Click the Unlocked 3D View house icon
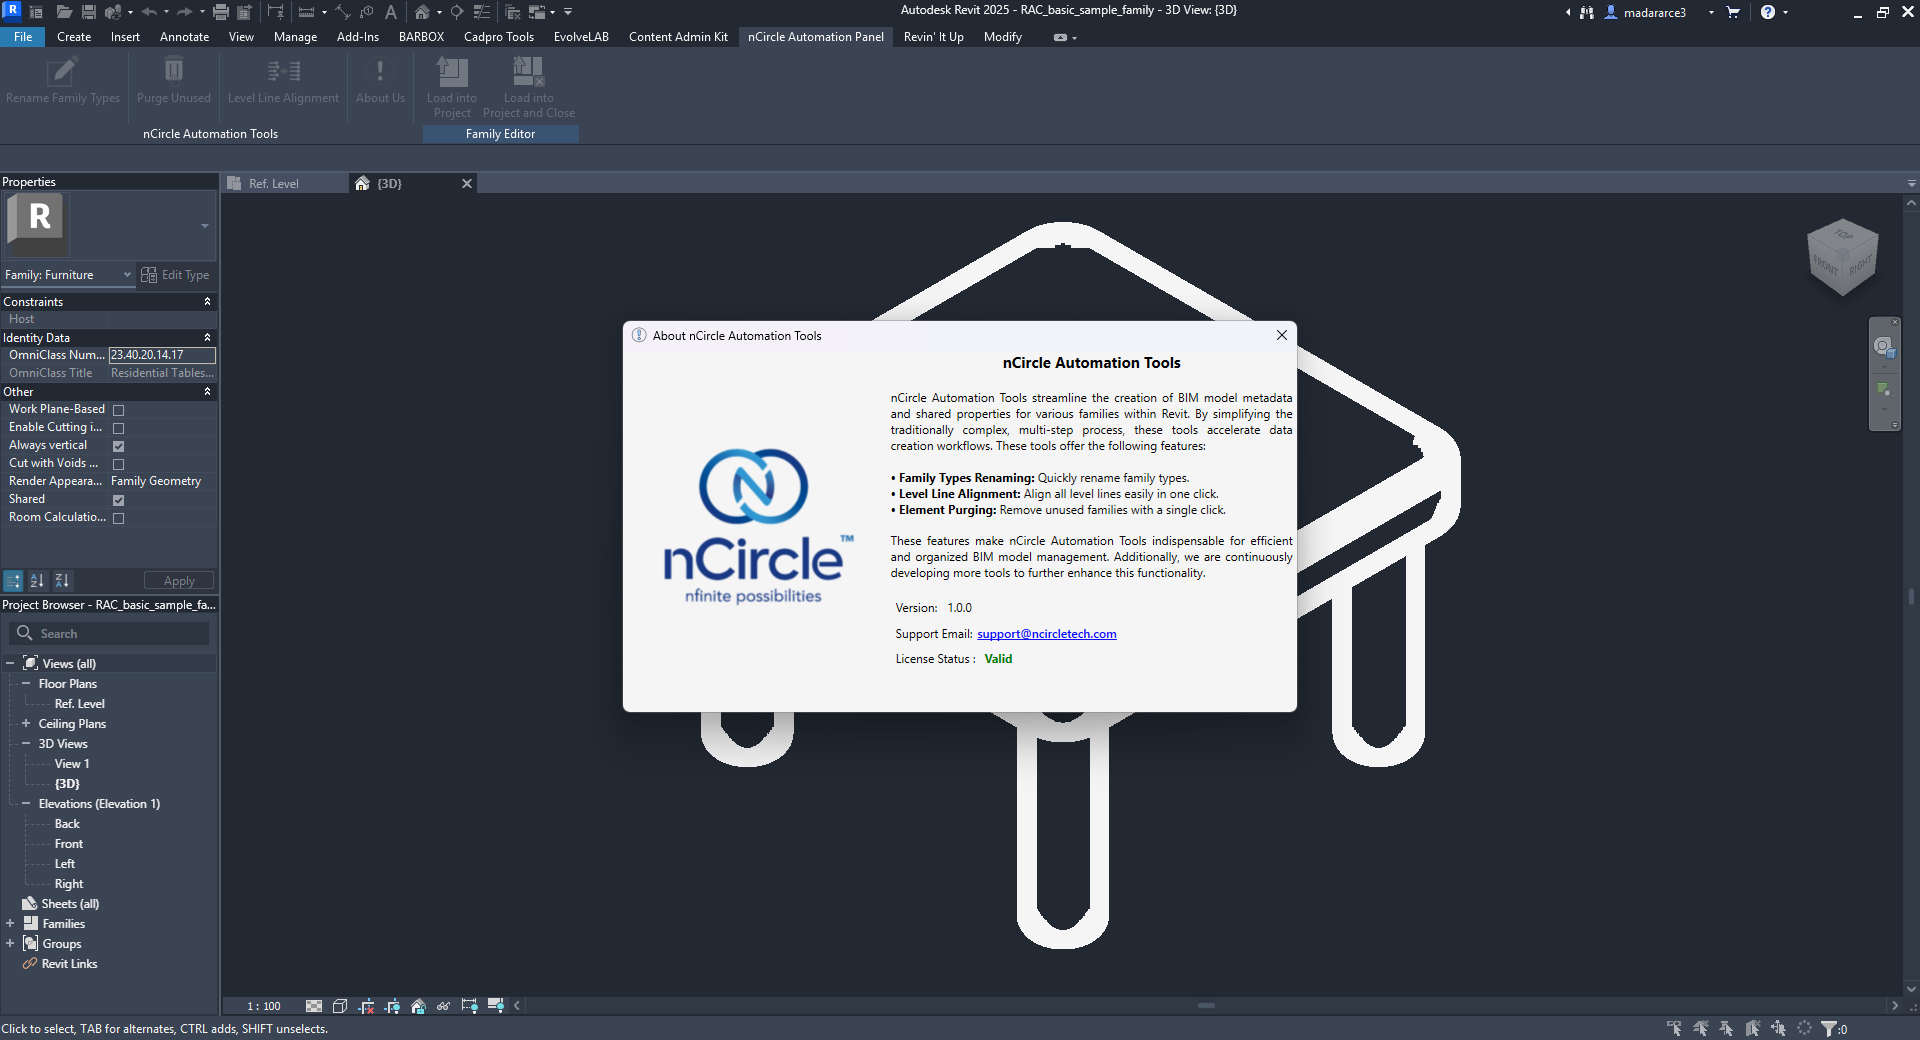The image size is (1920, 1040). pos(418,1006)
